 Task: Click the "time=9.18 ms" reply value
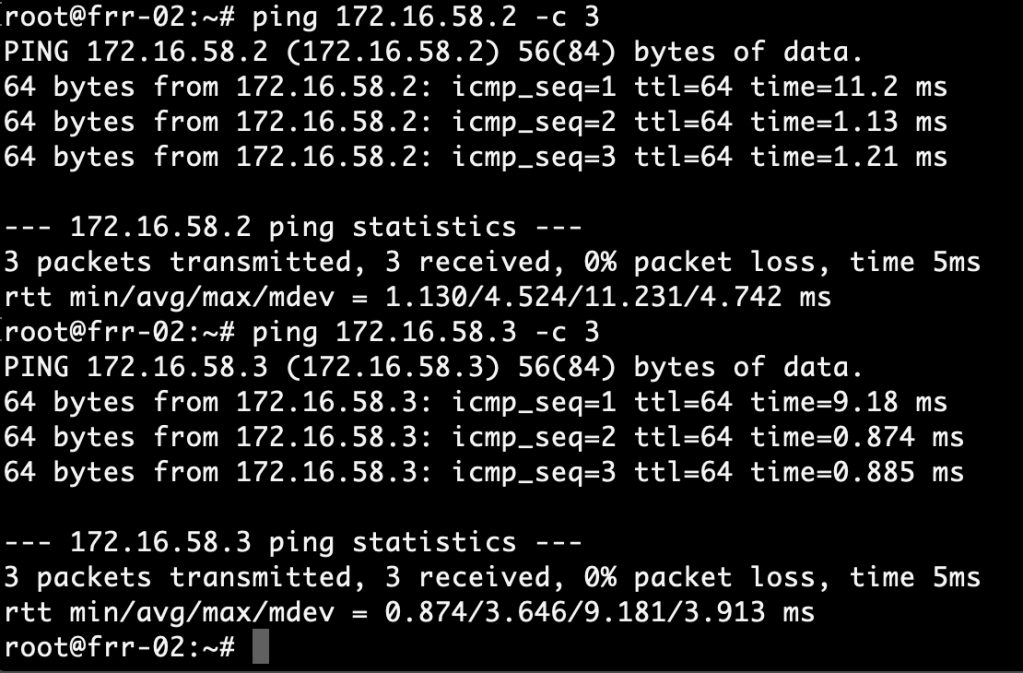849,402
